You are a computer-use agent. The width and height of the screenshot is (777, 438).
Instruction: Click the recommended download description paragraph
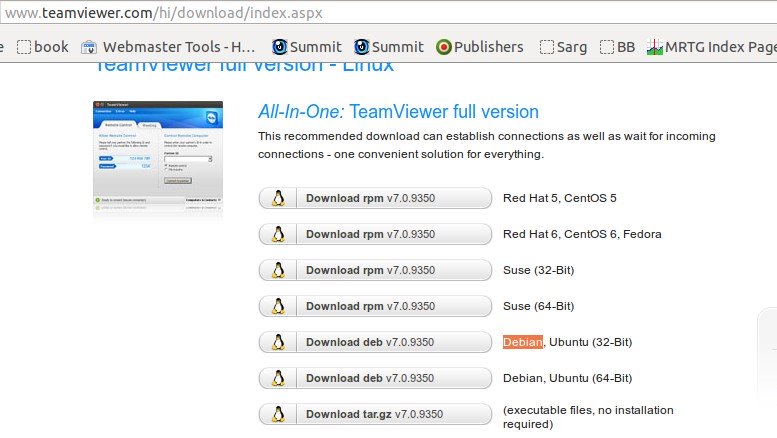[487, 145]
